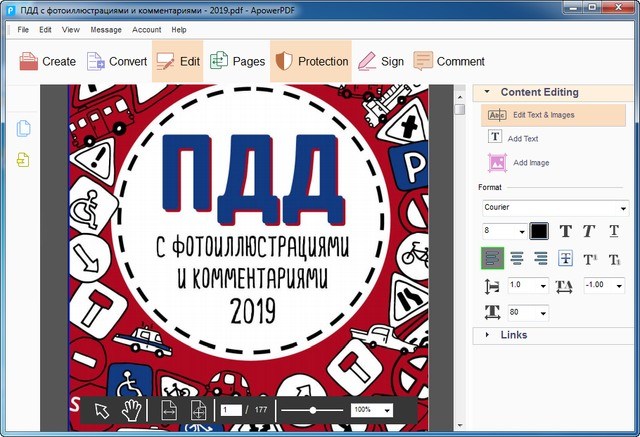Open the black text color swatch
The image size is (640, 437).
pyautogui.click(x=539, y=231)
